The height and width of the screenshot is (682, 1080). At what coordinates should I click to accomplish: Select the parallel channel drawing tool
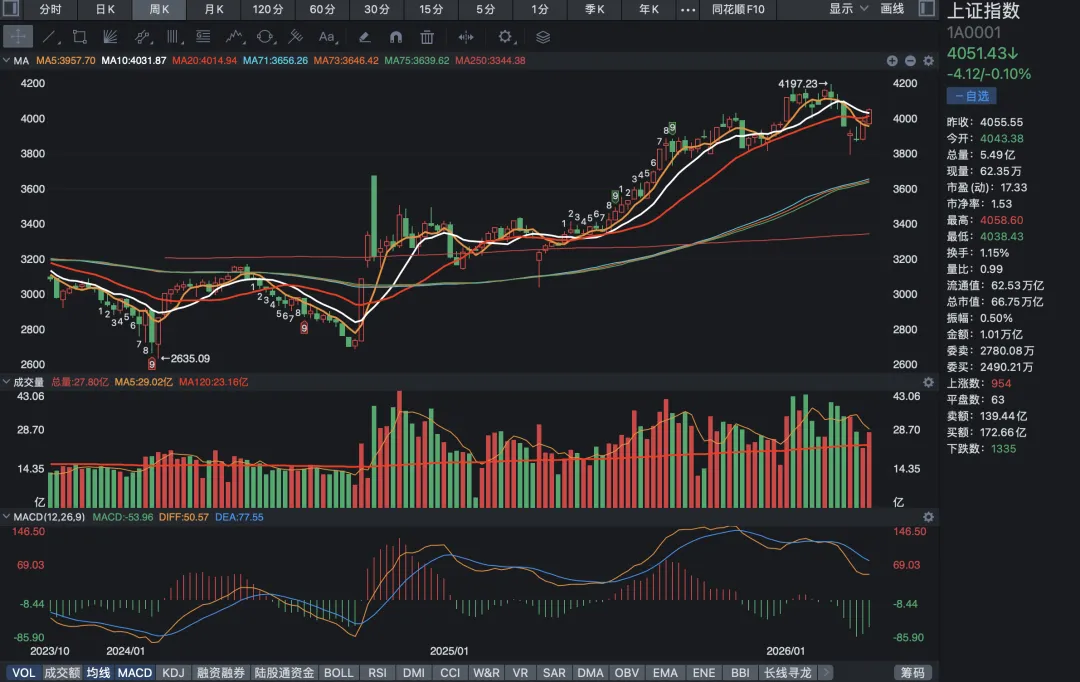[143, 37]
